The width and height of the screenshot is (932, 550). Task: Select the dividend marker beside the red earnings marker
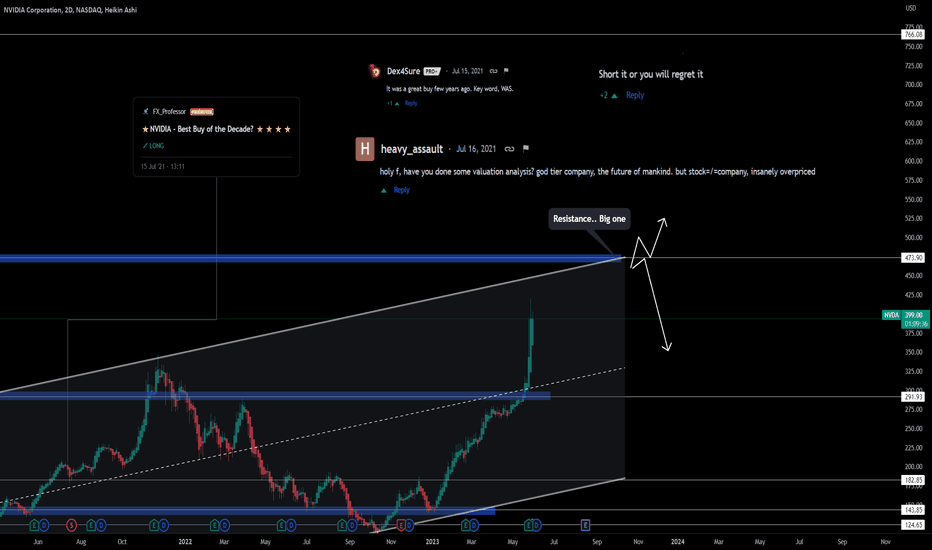[410, 525]
